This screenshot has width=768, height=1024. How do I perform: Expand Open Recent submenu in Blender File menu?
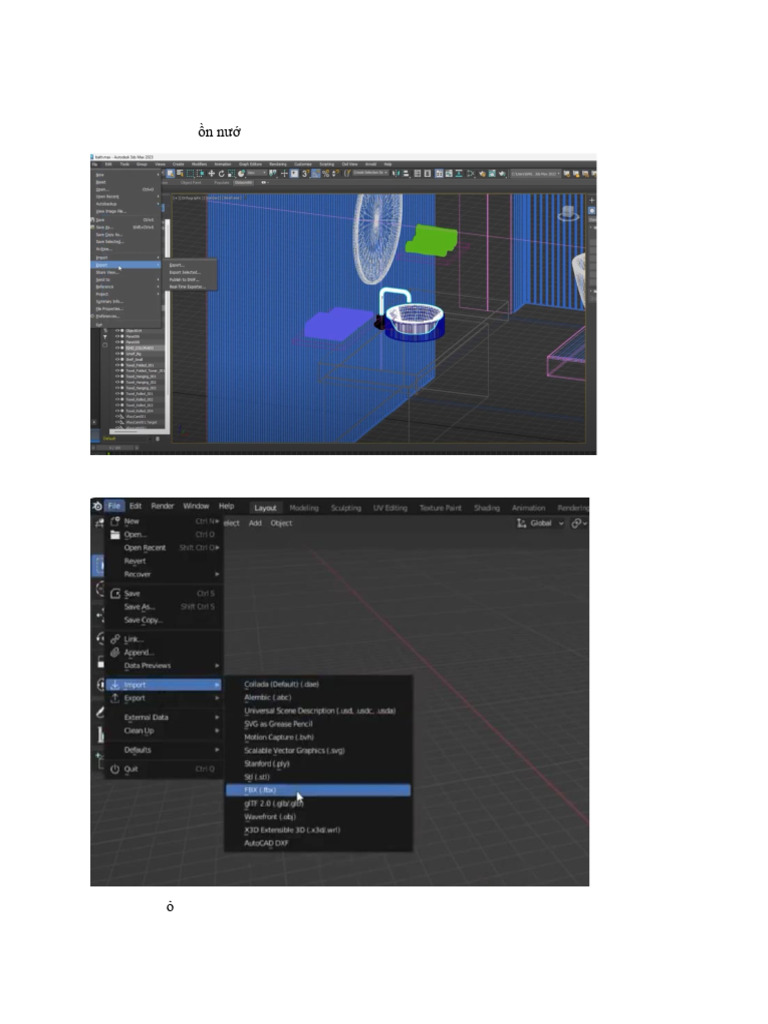pos(165,548)
